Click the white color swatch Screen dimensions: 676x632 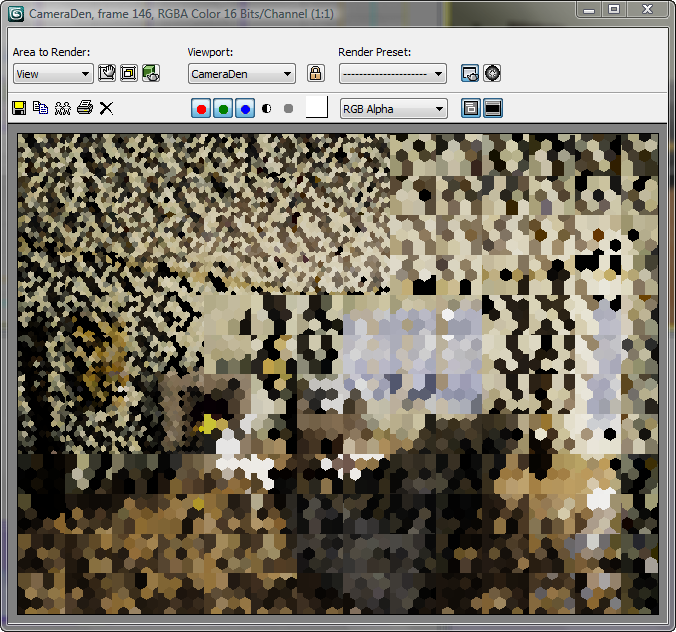(317, 107)
